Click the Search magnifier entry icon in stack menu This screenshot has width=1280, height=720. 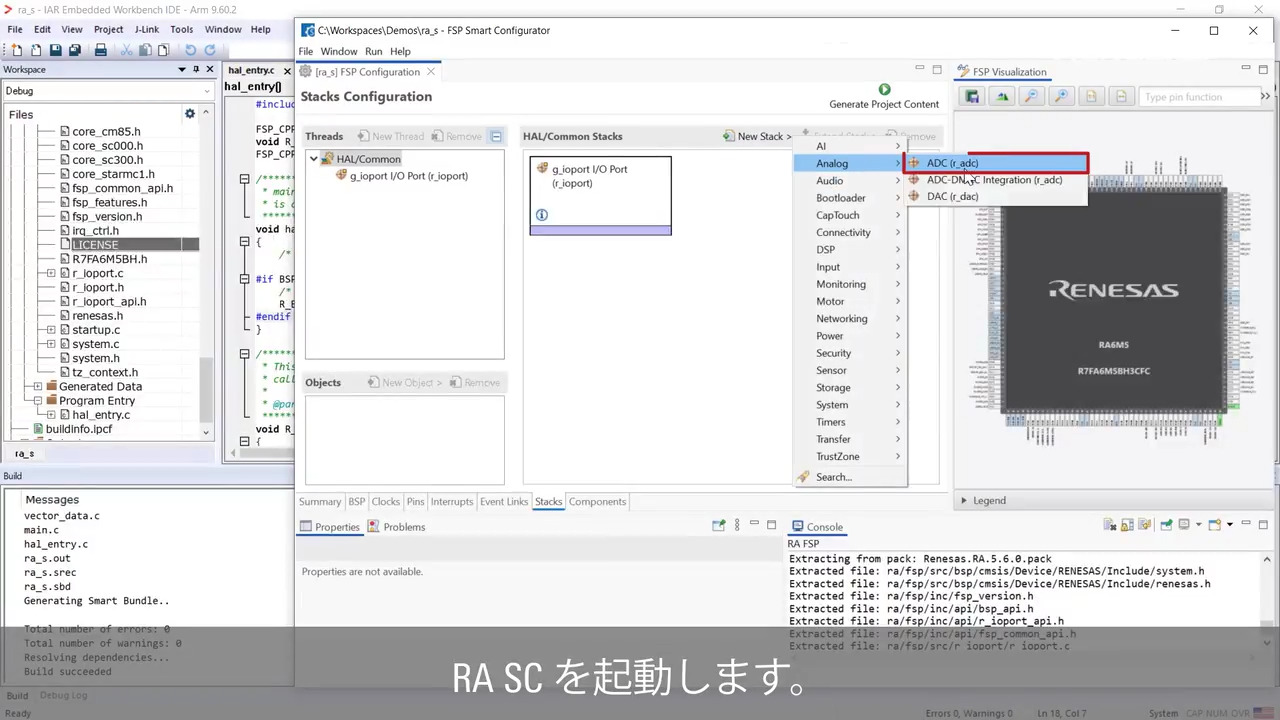click(x=803, y=477)
